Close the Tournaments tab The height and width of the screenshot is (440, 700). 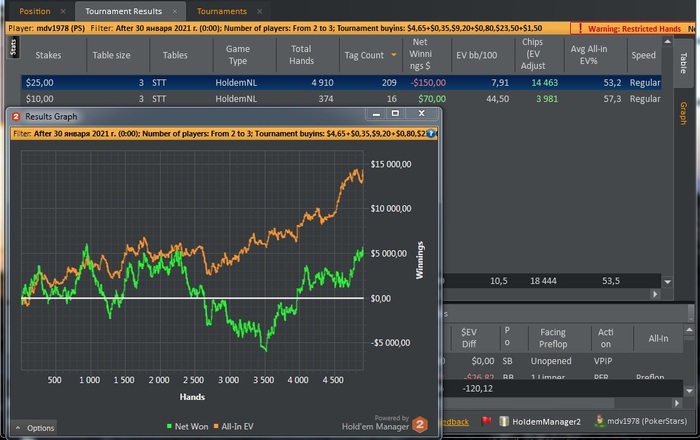(x=259, y=12)
